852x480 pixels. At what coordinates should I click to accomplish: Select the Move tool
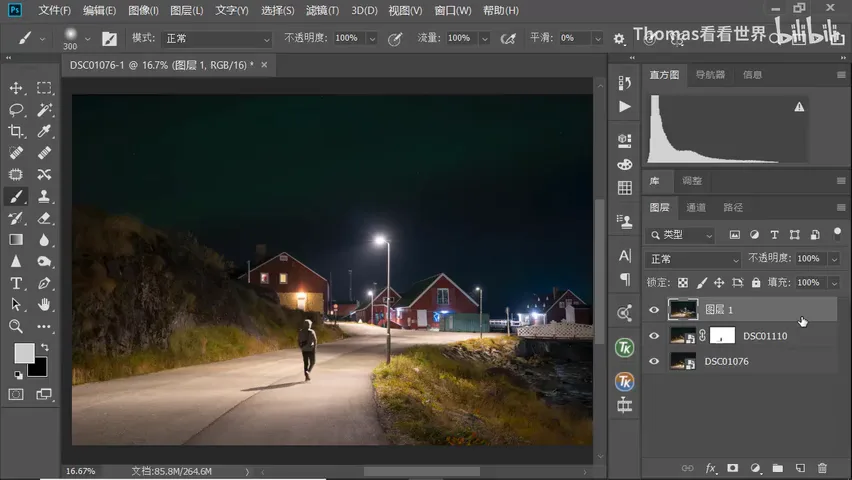pyautogui.click(x=16, y=88)
